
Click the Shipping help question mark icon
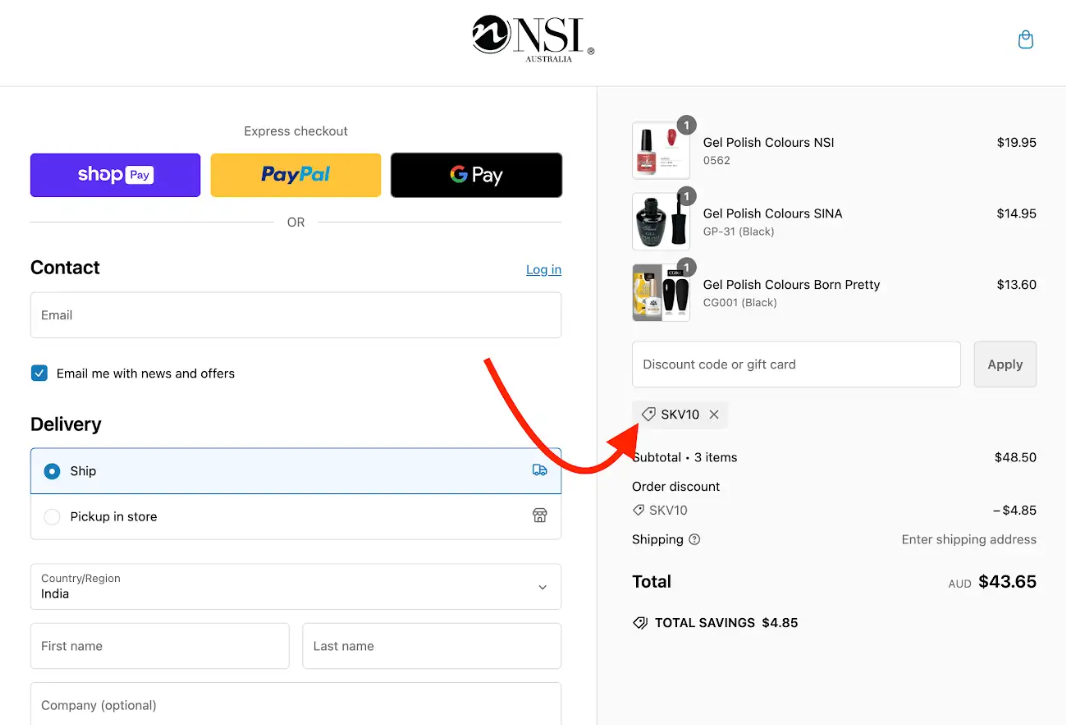tap(694, 539)
